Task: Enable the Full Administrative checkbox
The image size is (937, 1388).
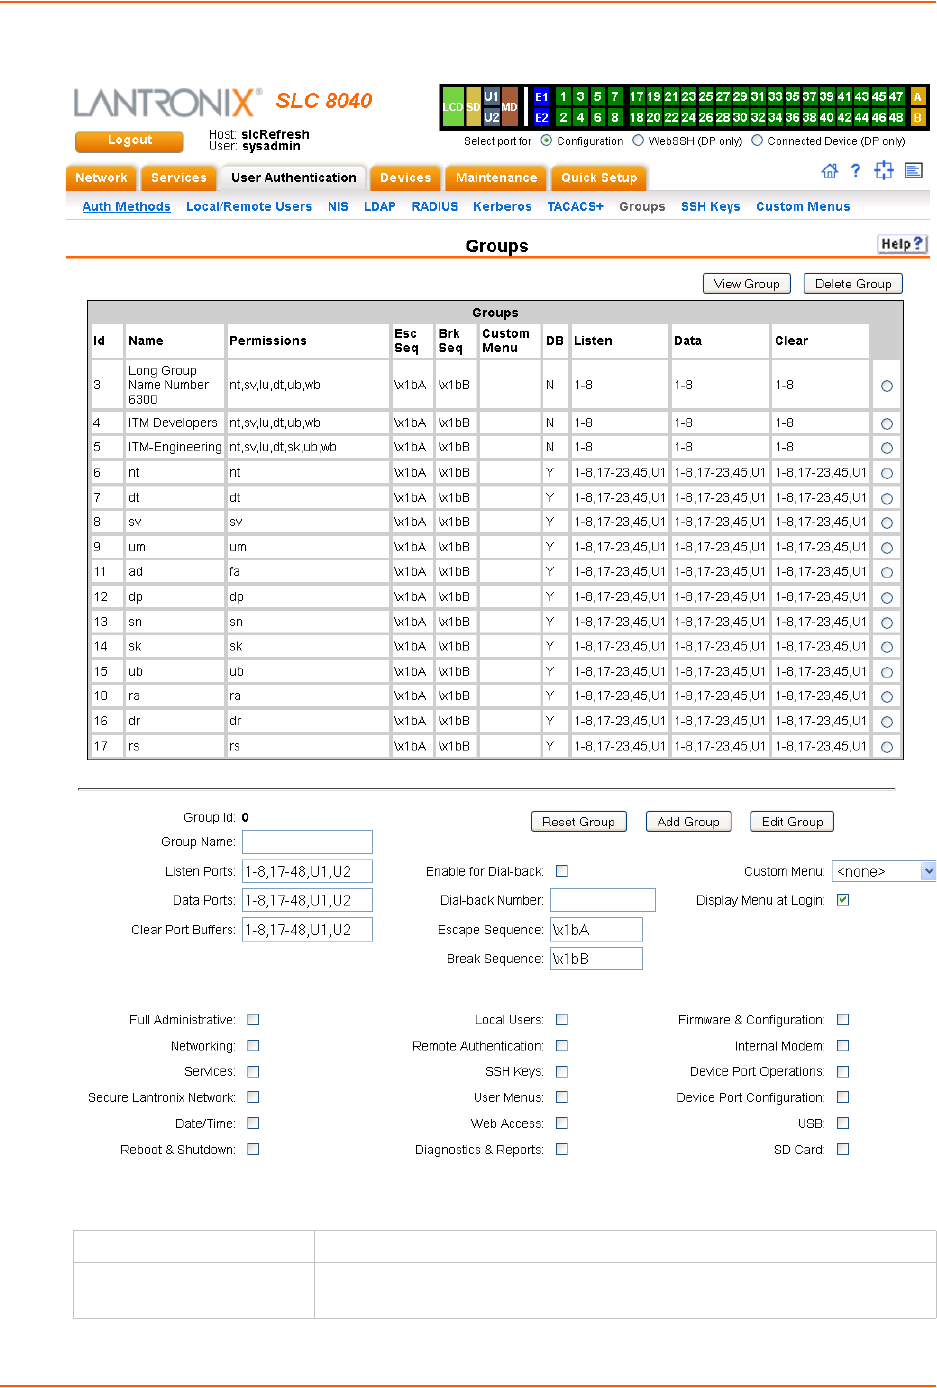Action: (x=253, y=1020)
